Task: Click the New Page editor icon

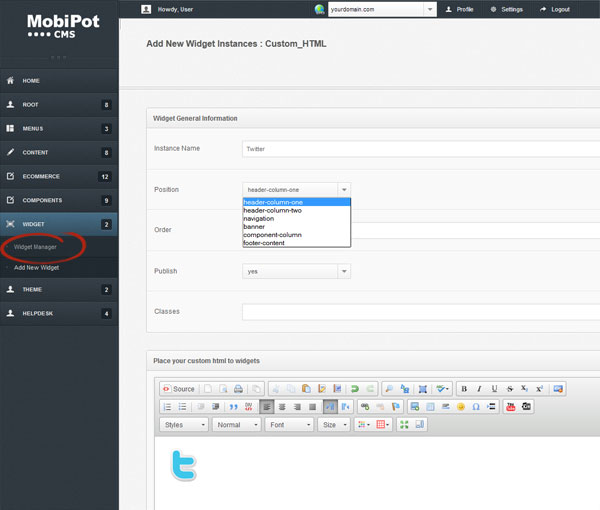Action: point(208,389)
